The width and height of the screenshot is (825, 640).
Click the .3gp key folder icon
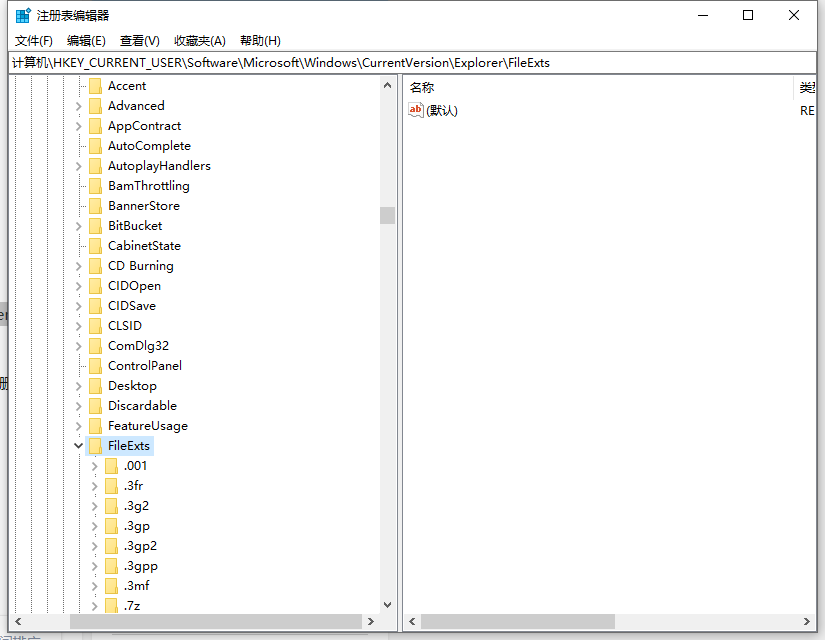click(x=111, y=525)
